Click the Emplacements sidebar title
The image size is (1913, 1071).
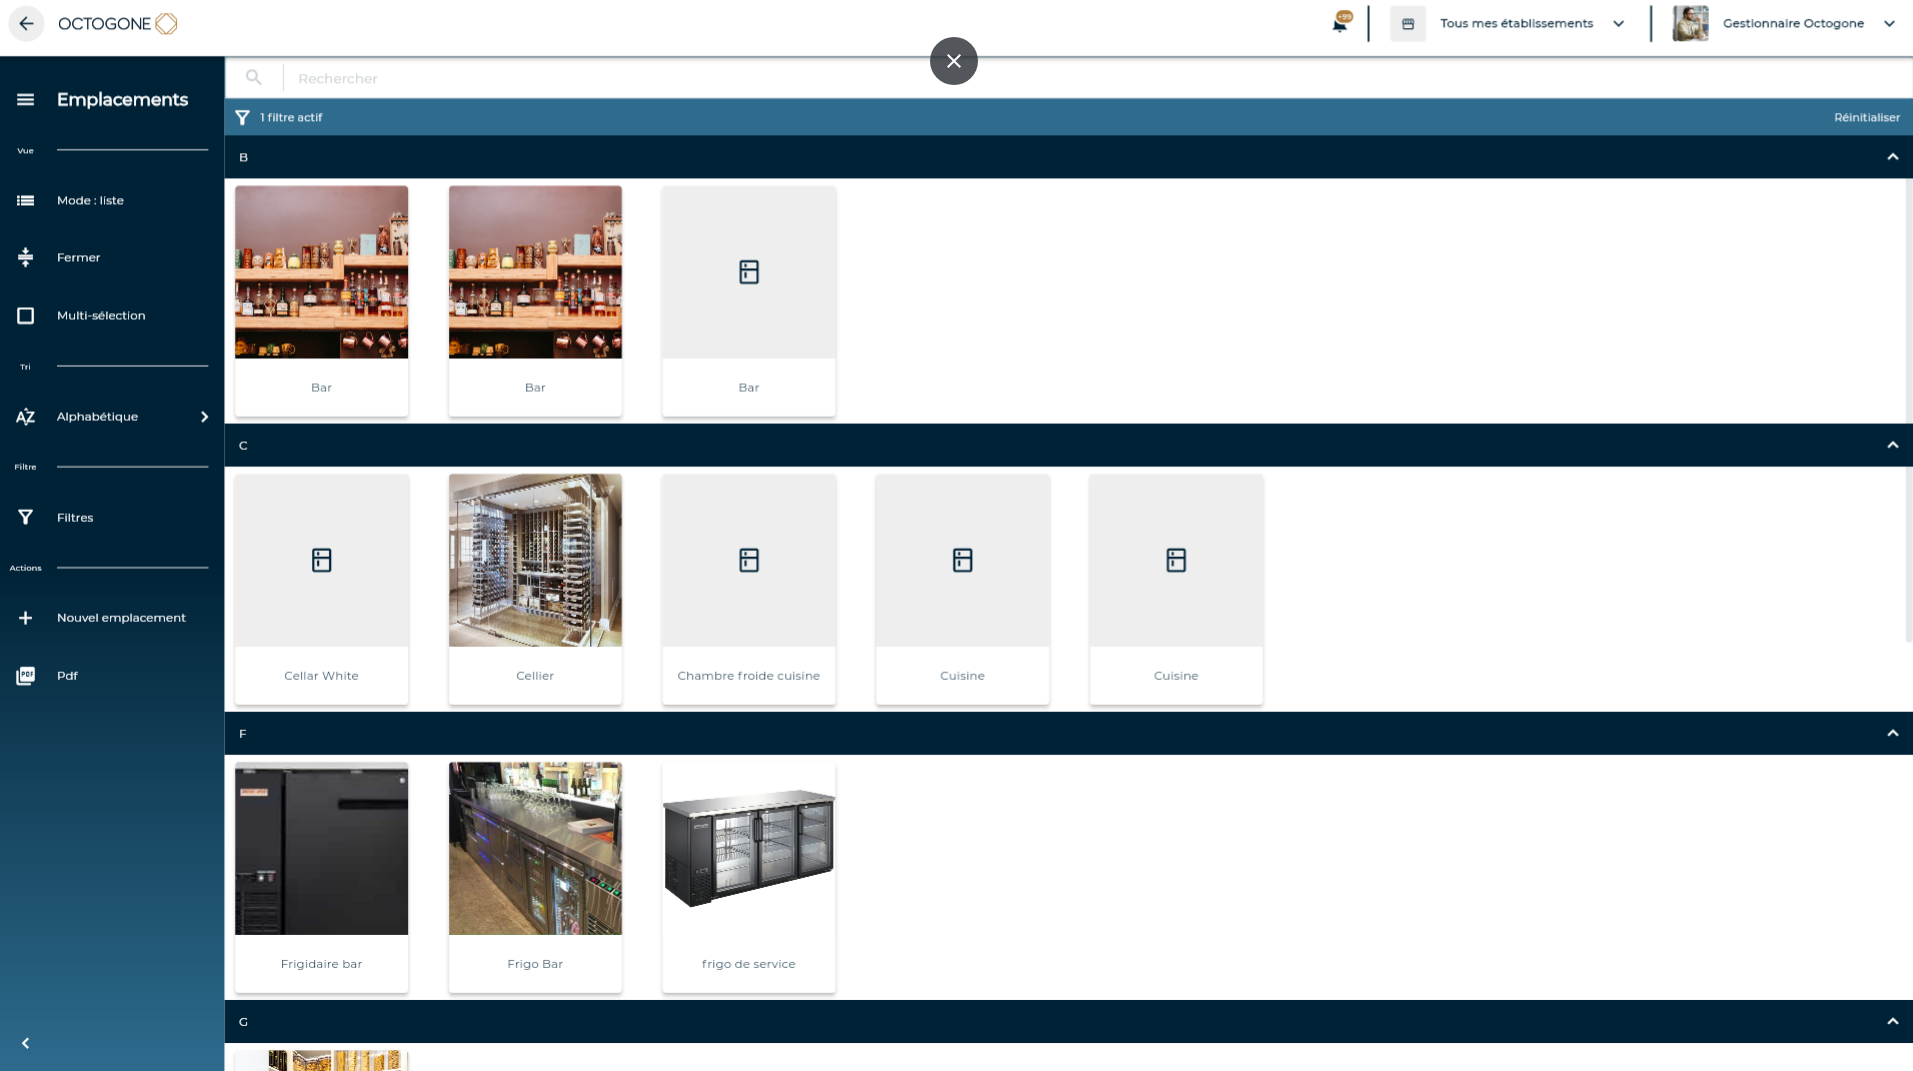pos(122,99)
